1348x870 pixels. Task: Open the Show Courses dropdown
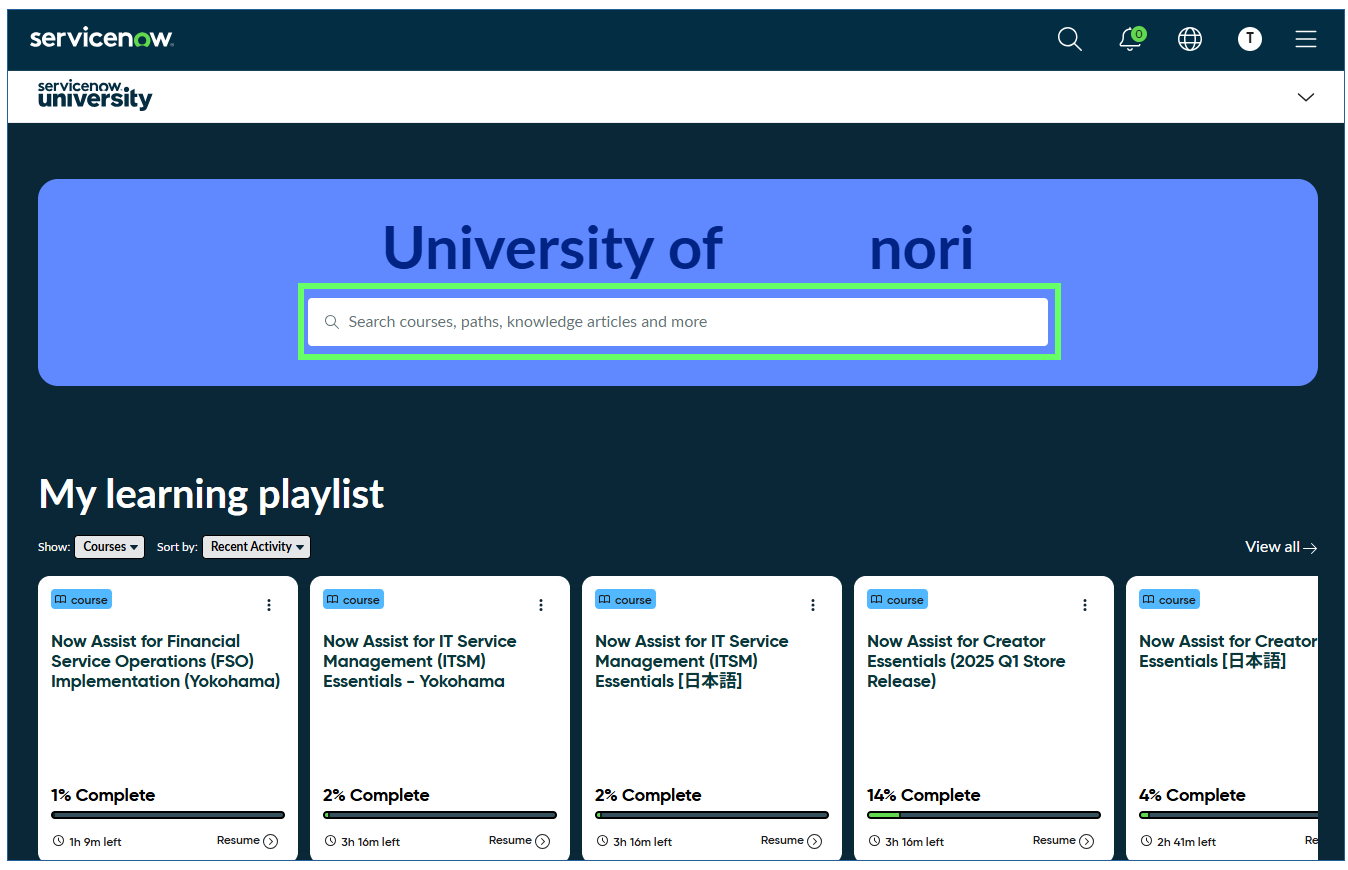[110, 547]
